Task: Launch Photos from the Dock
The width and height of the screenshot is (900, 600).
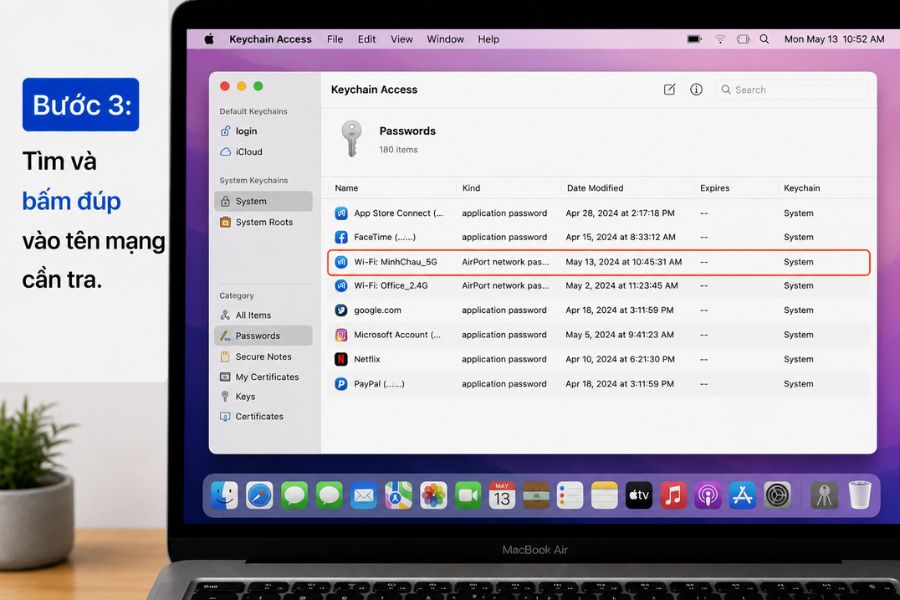Action: (433, 496)
